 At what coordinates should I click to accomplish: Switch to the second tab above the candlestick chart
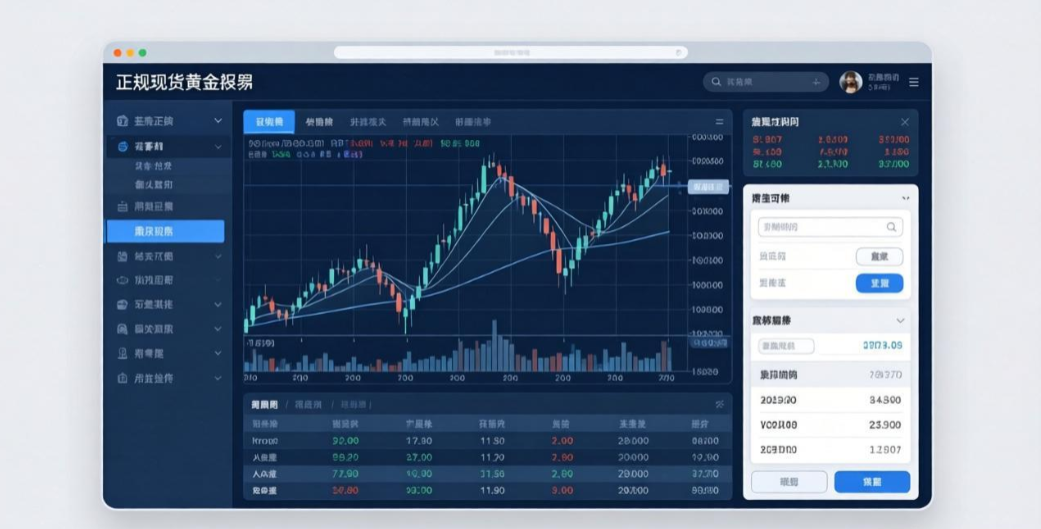319,122
